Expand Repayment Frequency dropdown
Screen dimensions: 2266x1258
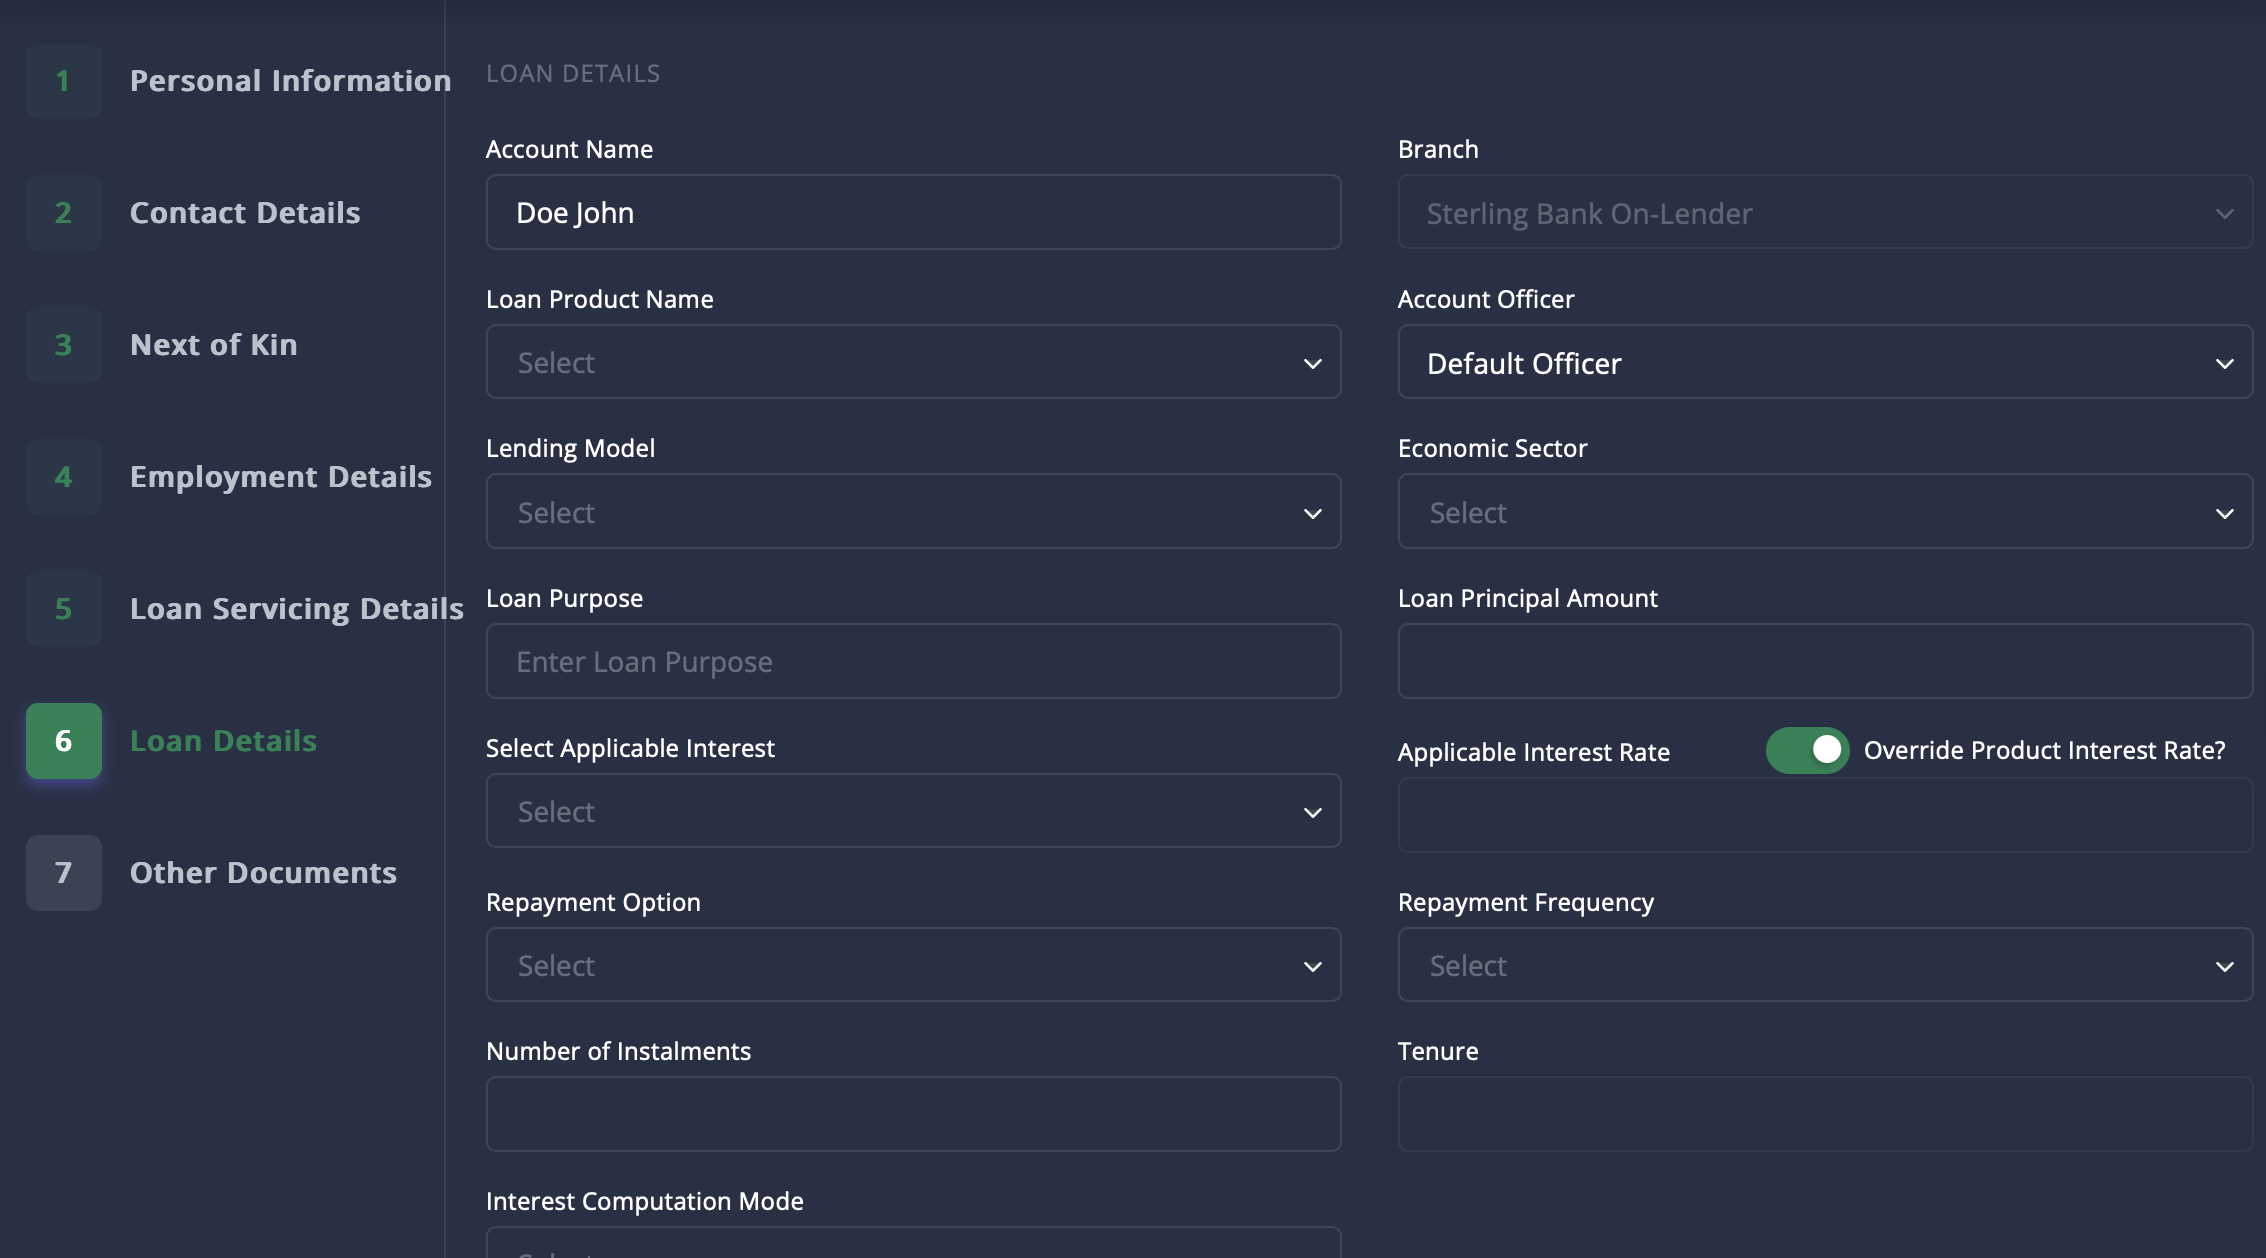(x=1824, y=965)
